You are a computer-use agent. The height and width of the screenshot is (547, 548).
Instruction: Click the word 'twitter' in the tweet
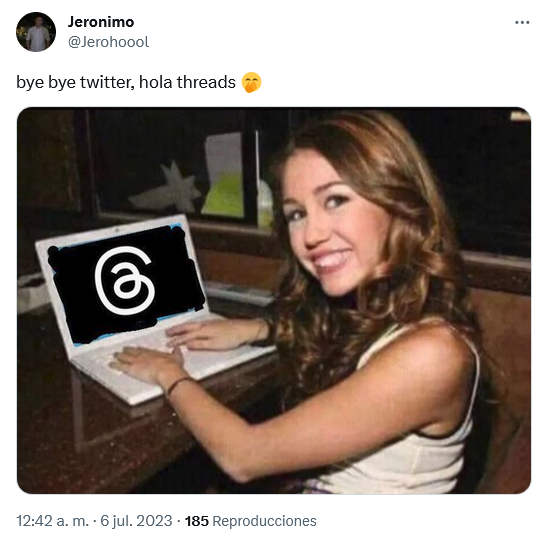coord(107,82)
